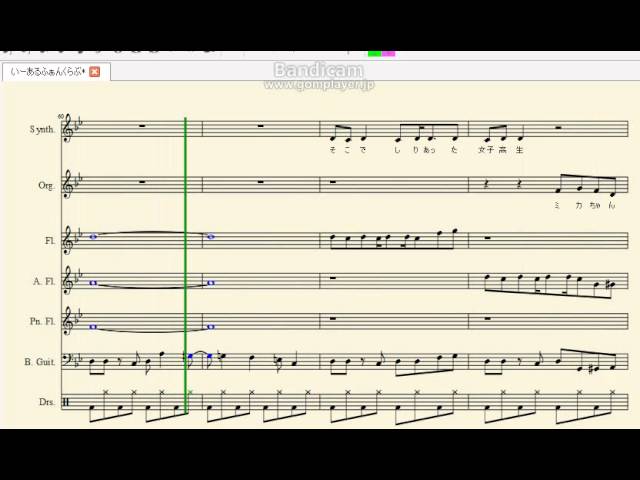This screenshot has height=480, width=640.
Task: Select the whole rest in Pn. Fl. last measure
Action: [x=487, y=319]
